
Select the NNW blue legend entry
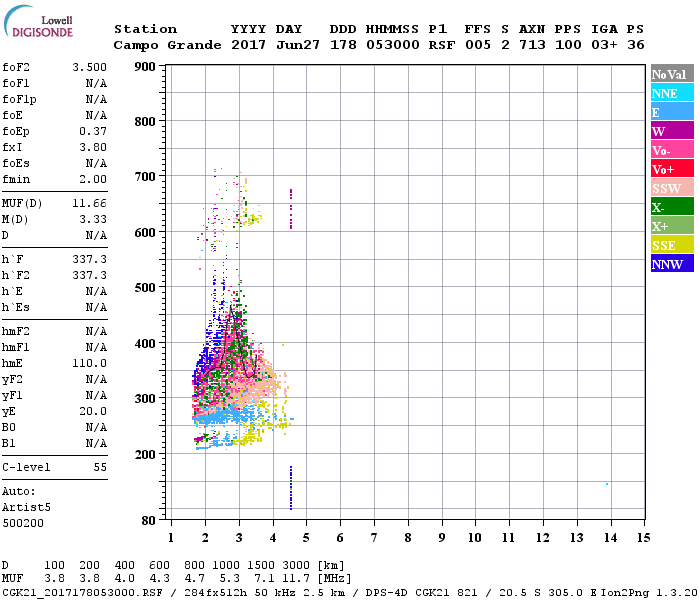(672, 264)
